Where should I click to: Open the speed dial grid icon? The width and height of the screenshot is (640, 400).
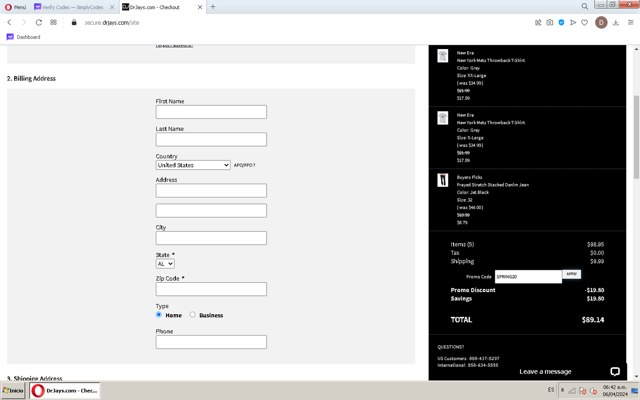coord(53,22)
